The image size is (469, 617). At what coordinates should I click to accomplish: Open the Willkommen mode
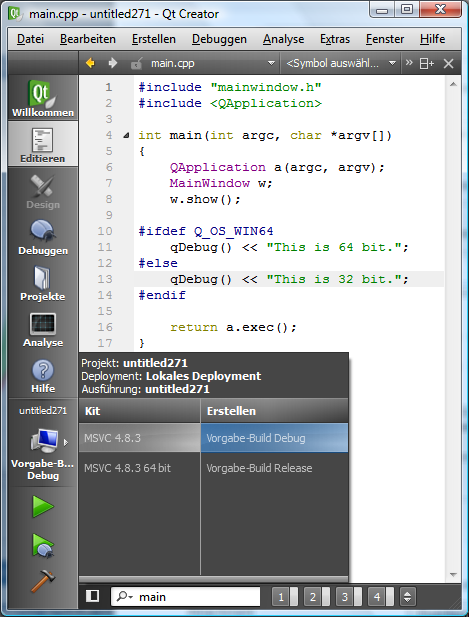(x=42, y=98)
